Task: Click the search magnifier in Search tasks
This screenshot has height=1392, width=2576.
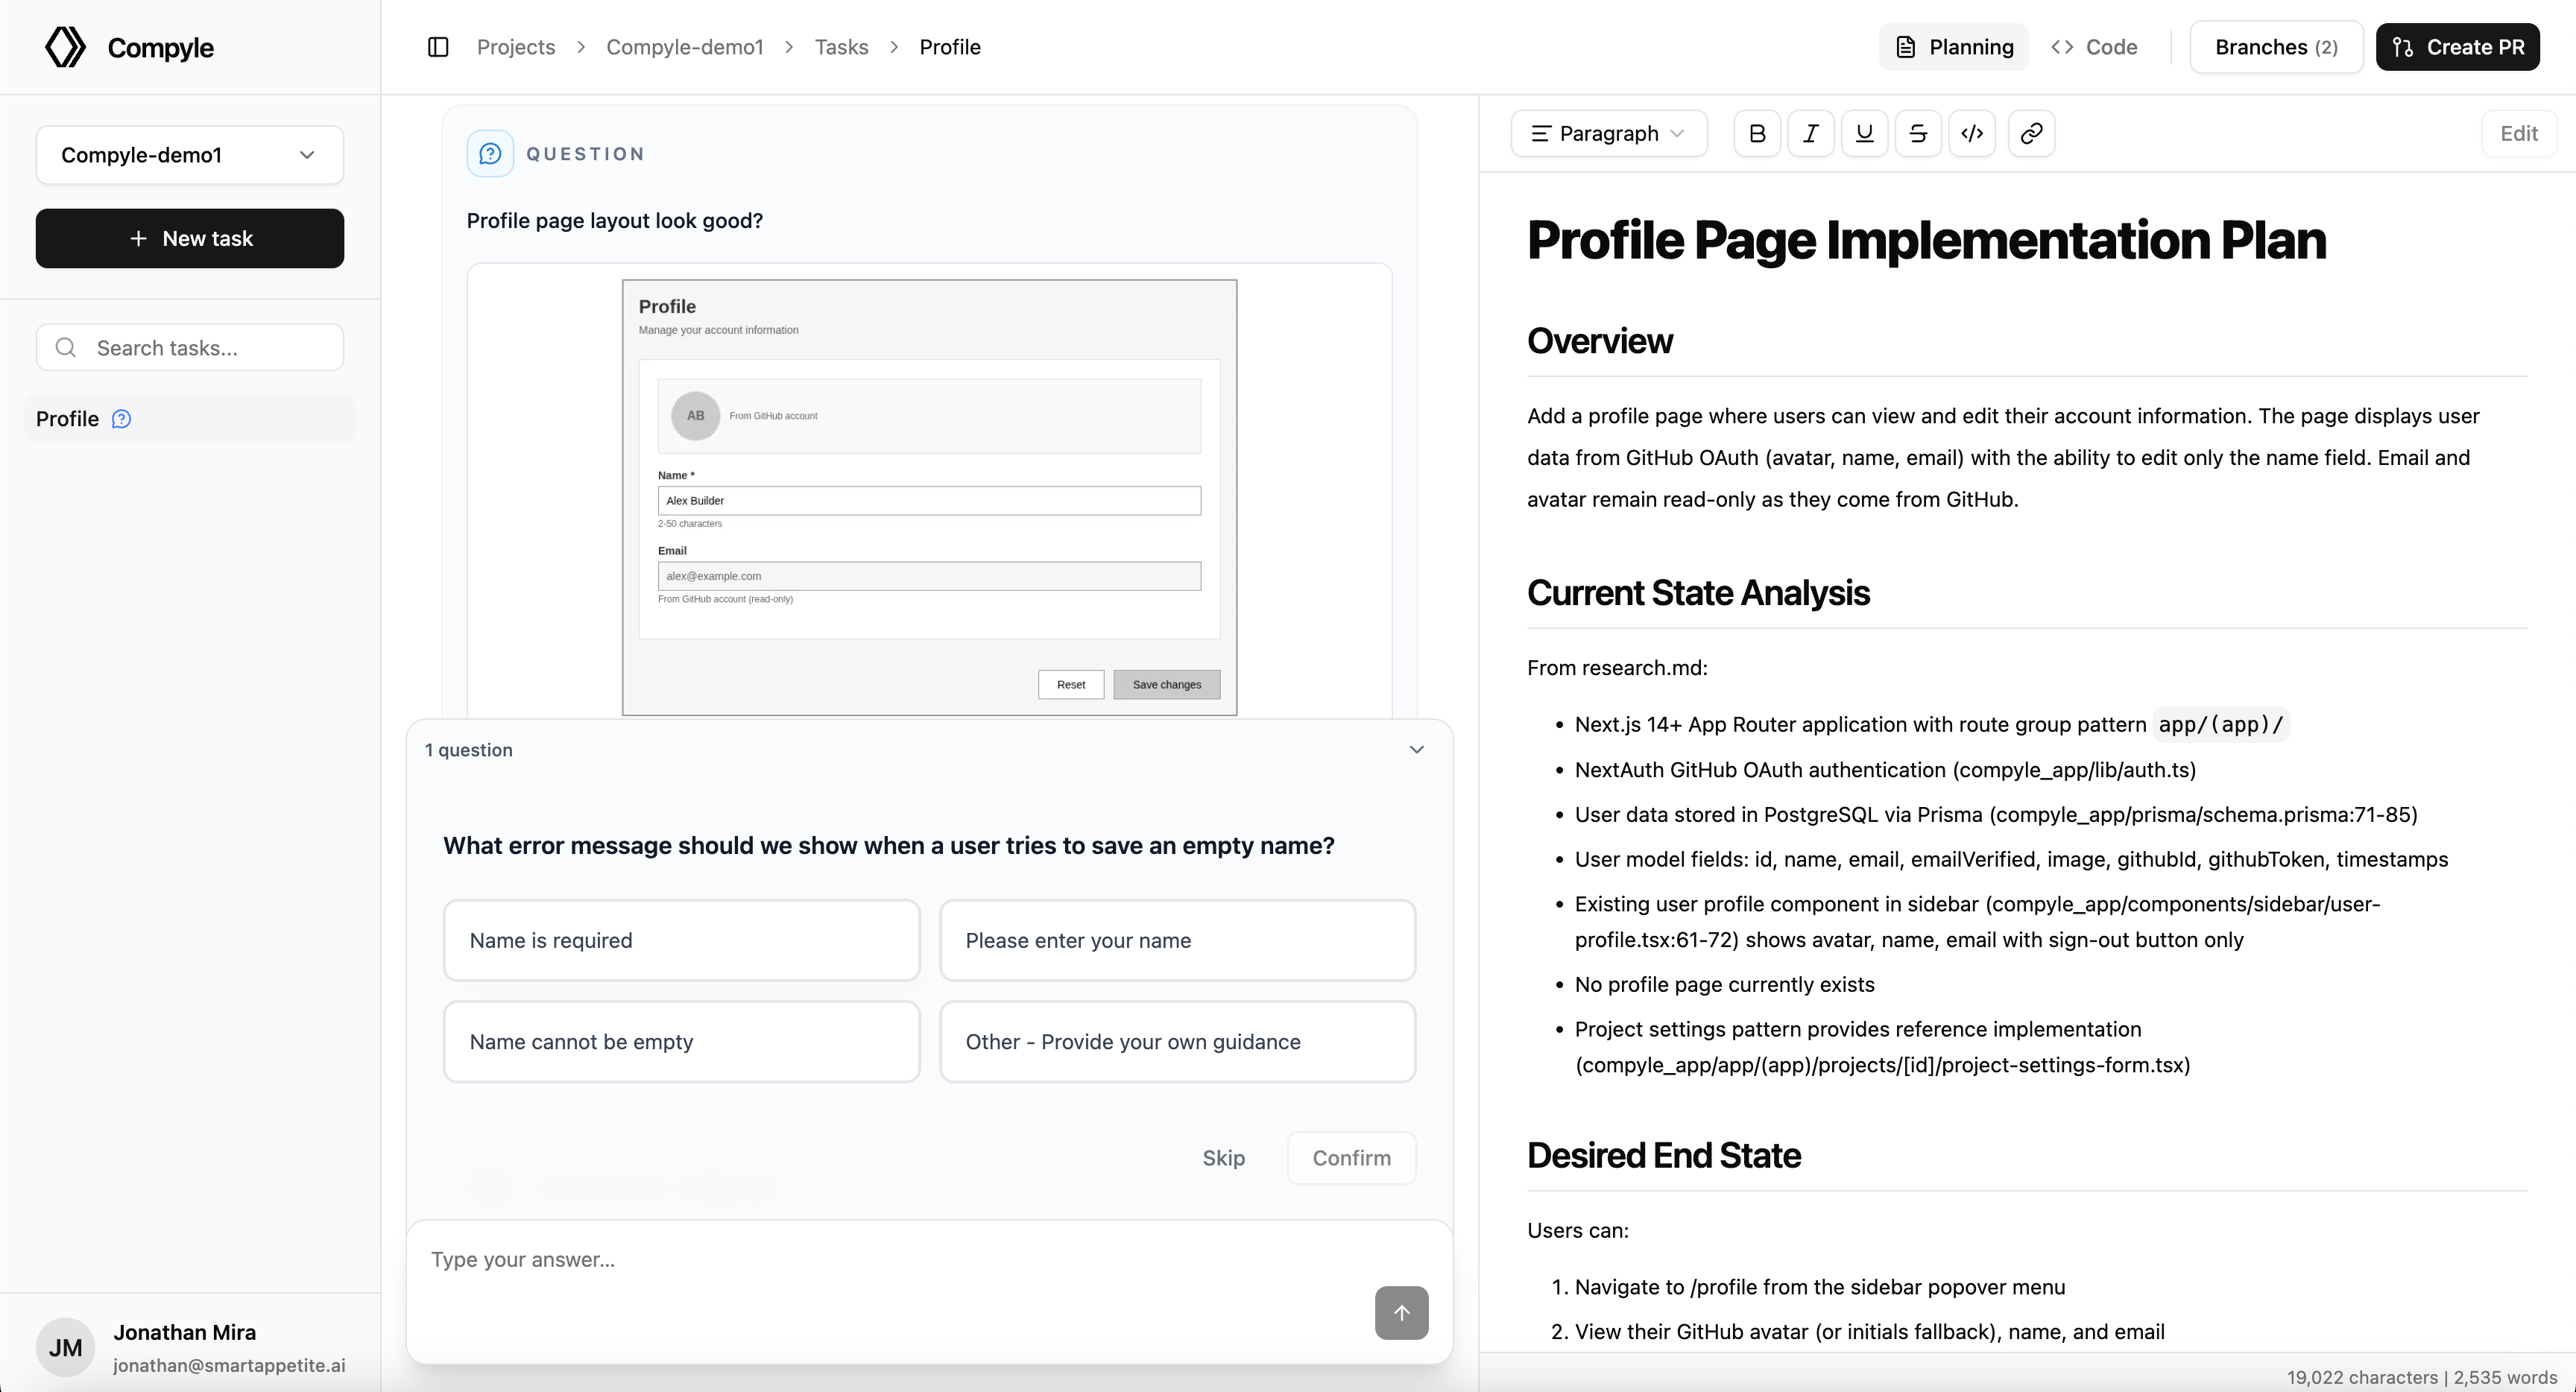Action: click(65, 347)
